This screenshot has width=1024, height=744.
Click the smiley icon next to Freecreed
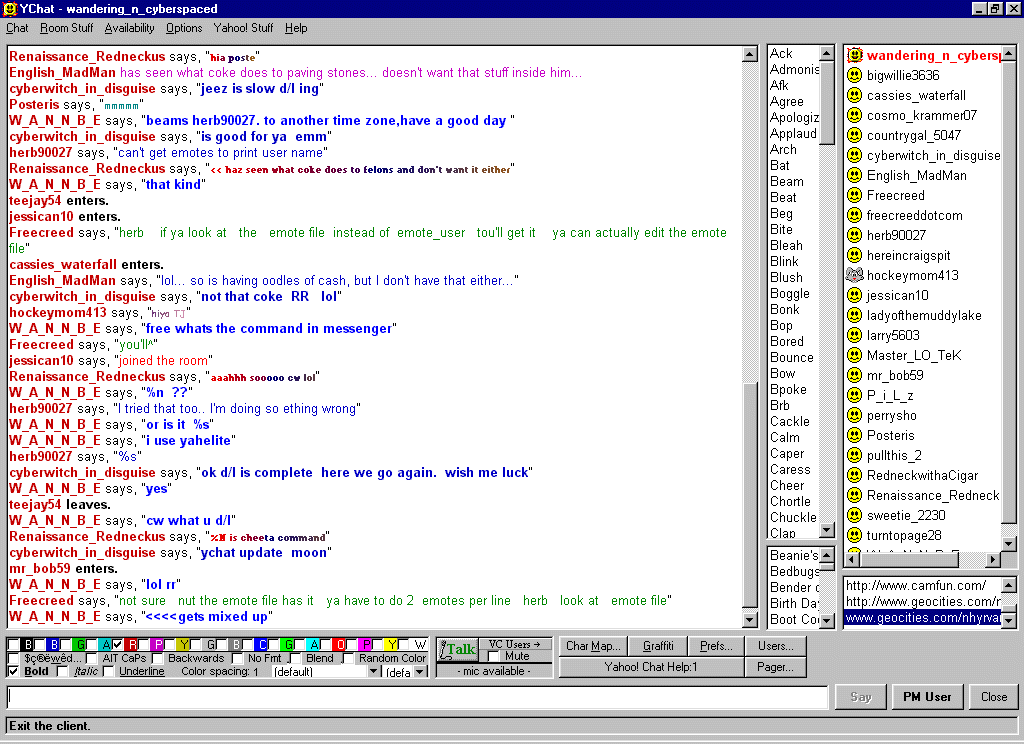coord(855,195)
